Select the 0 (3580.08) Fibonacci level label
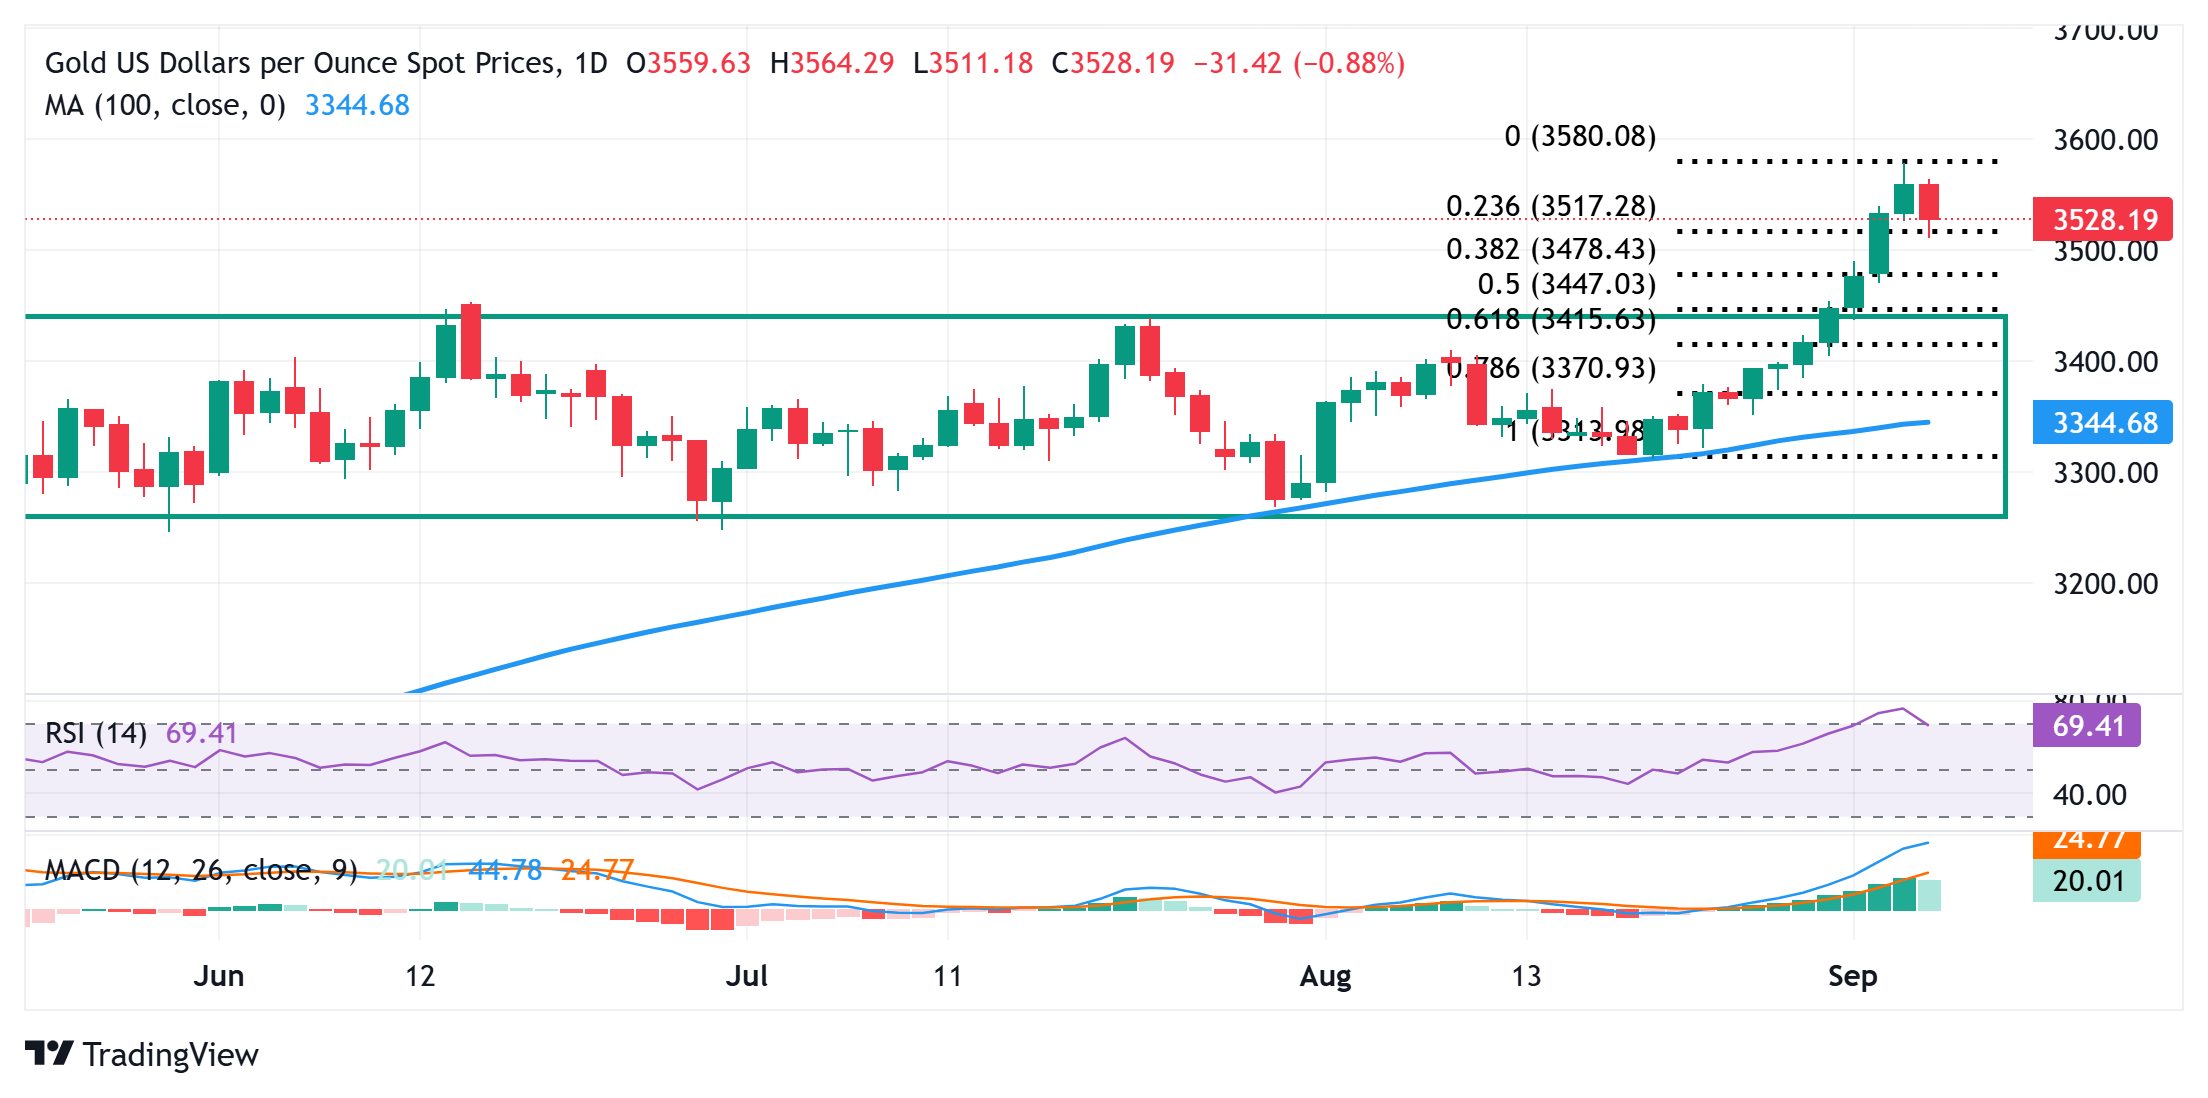Image resolution: width=2208 pixels, height=1098 pixels. (x=1580, y=136)
